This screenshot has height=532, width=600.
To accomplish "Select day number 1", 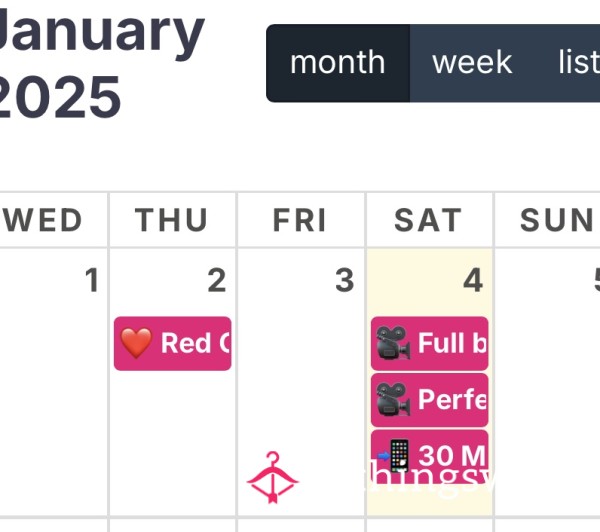I will point(92,281).
